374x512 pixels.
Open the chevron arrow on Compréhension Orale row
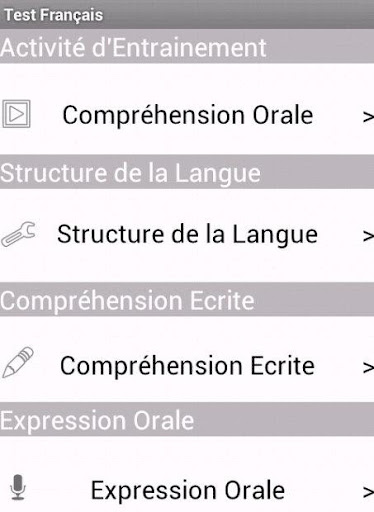368,117
